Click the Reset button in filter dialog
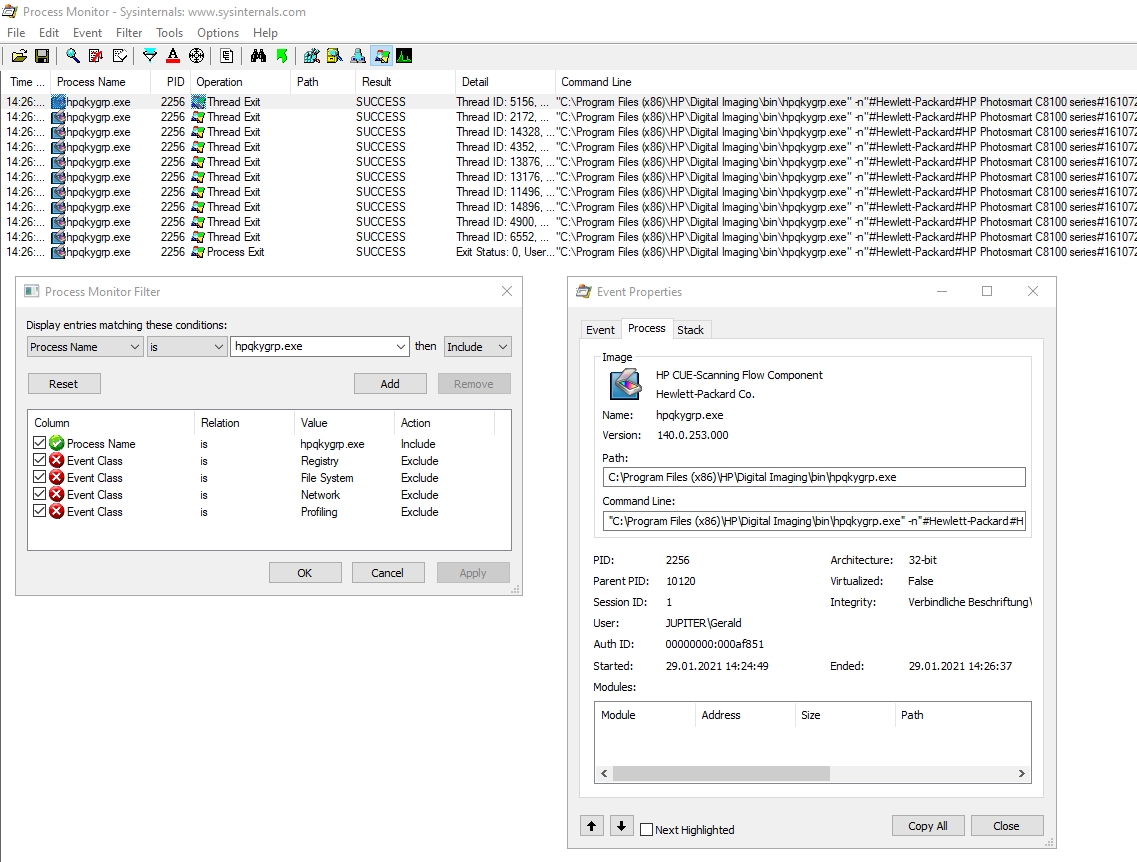The height and width of the screenshot is (862, 1137). point(64,384)
